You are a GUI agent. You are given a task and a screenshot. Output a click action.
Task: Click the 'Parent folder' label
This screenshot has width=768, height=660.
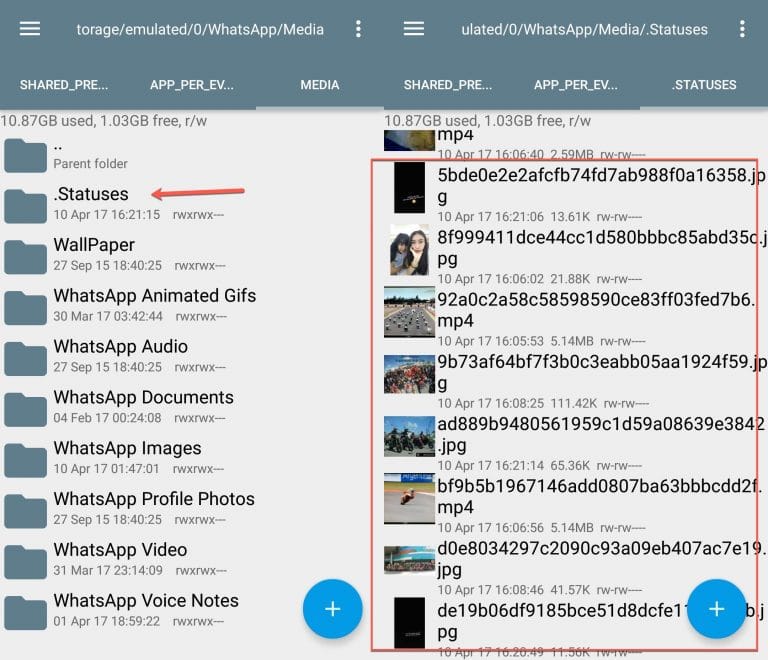[x=91, y=164]
